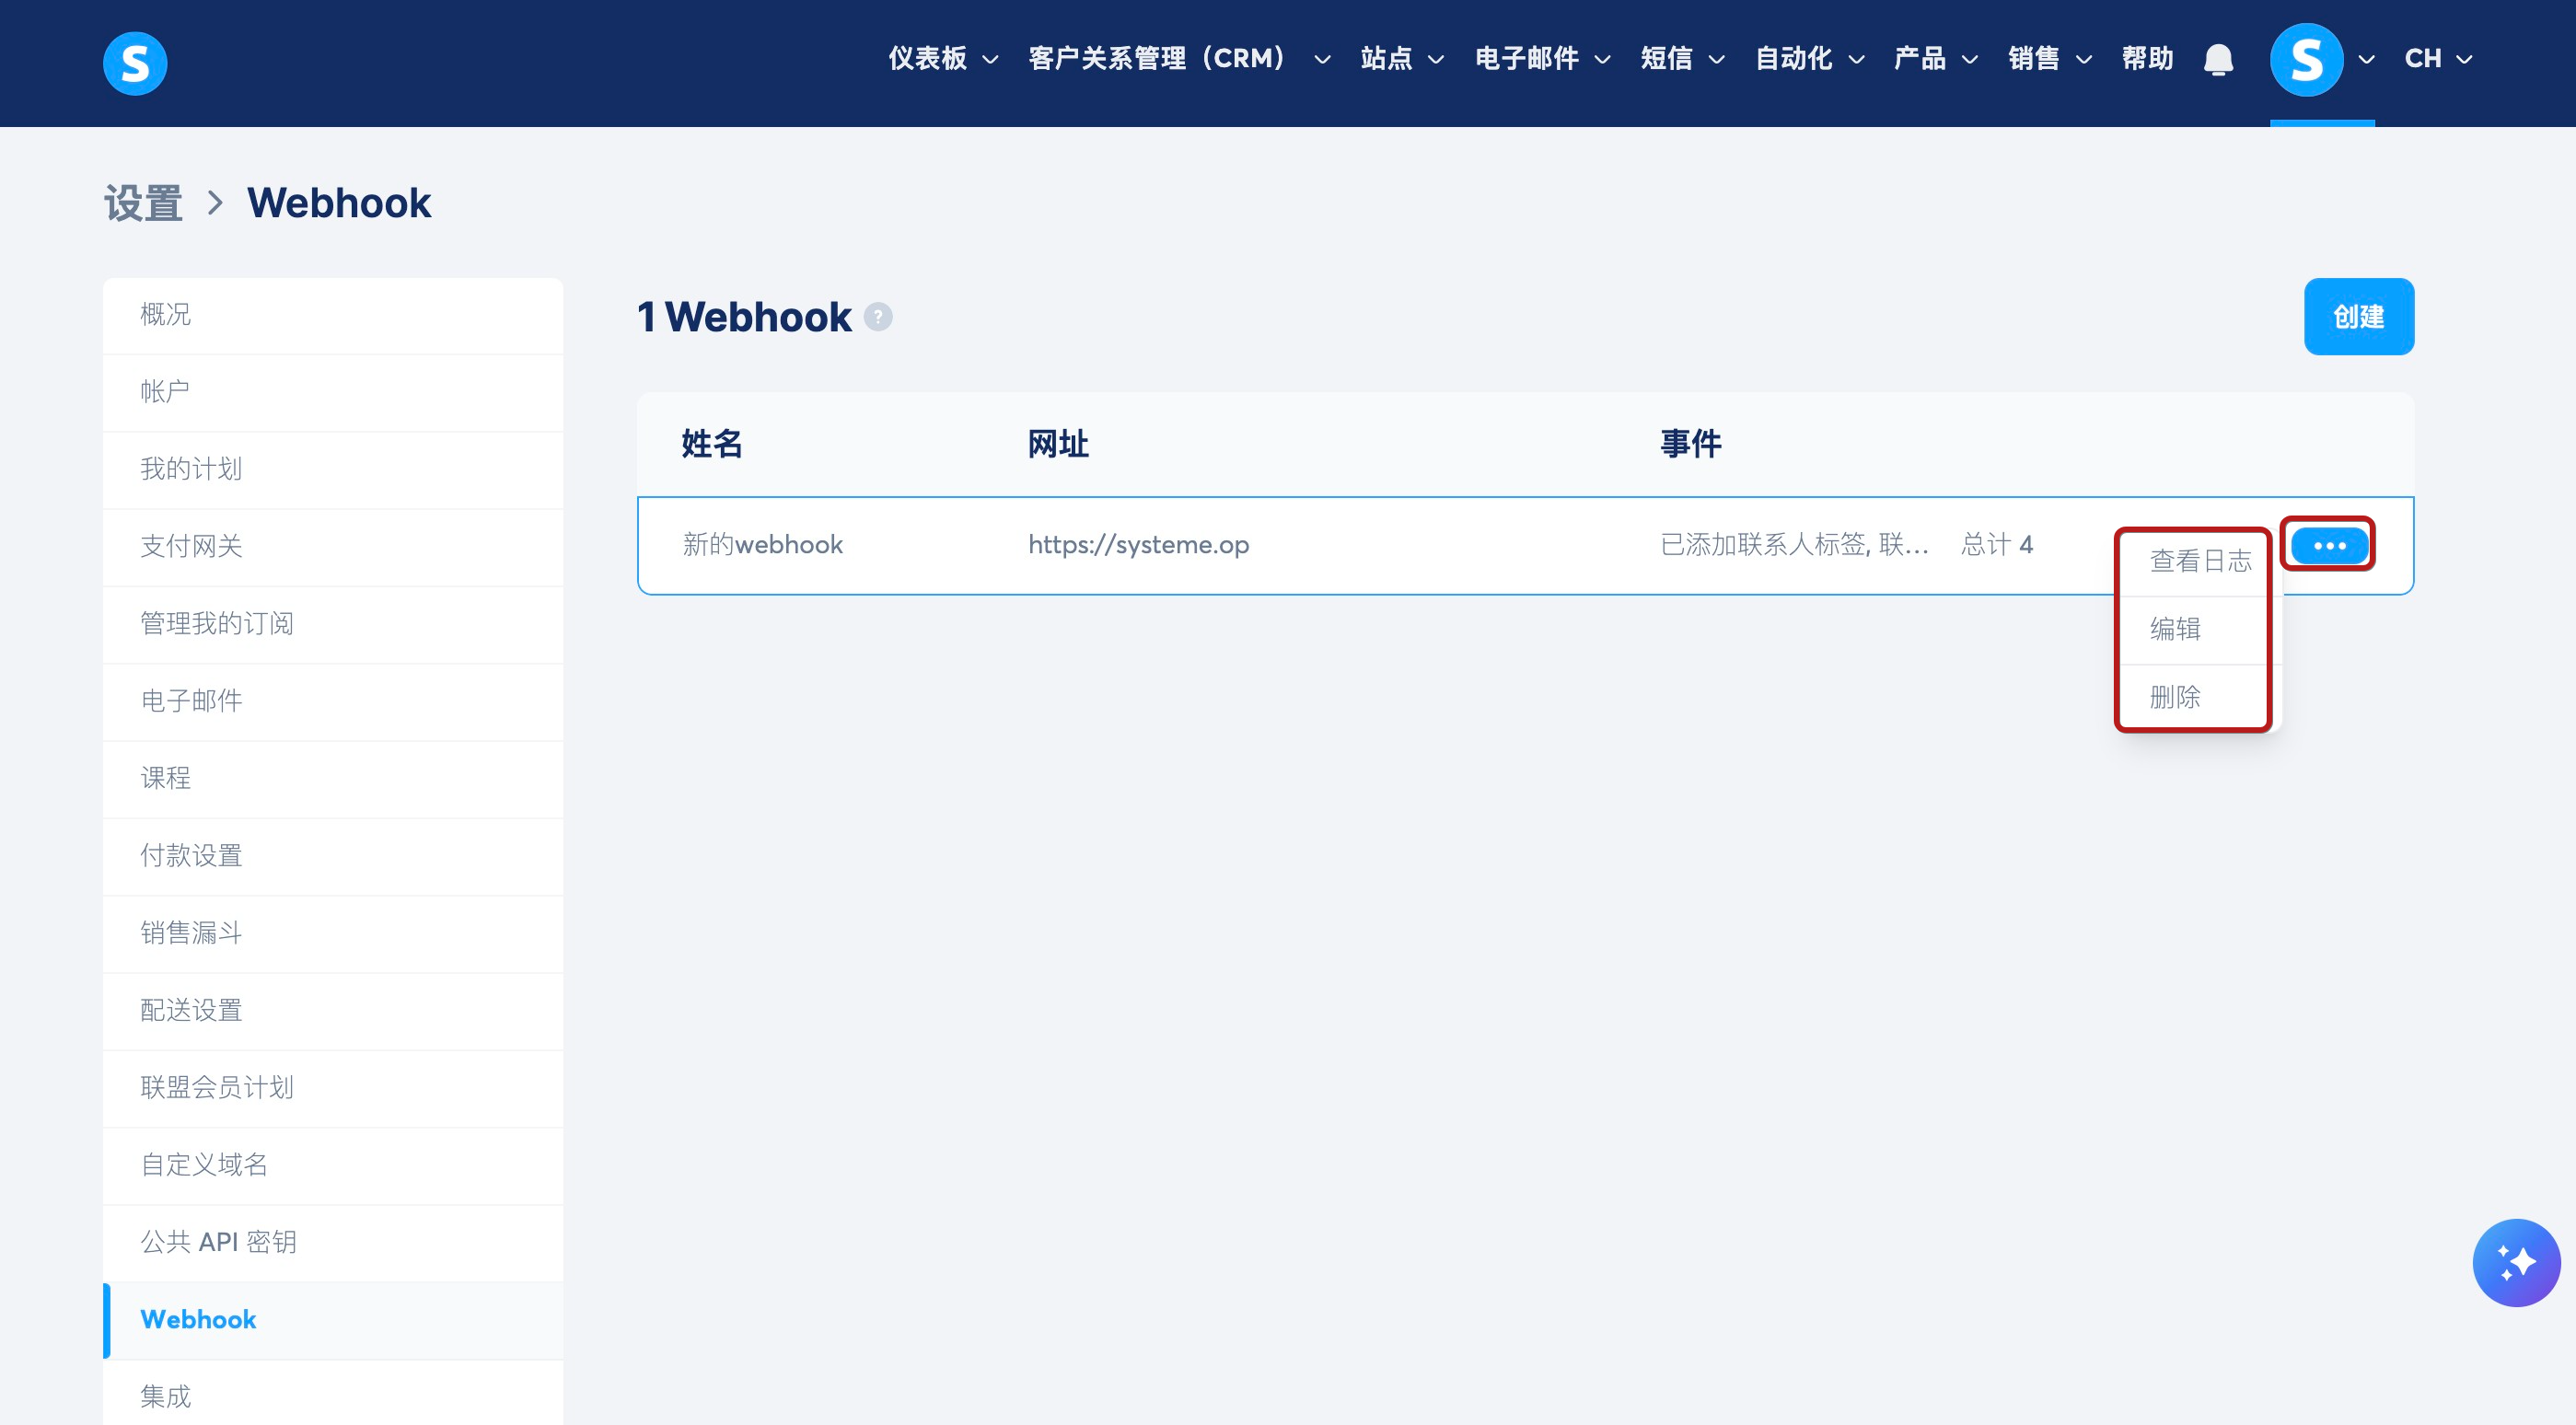
Task: Click the breadcrumb chevron arrow after 设置
Action: tap(215, 203)
